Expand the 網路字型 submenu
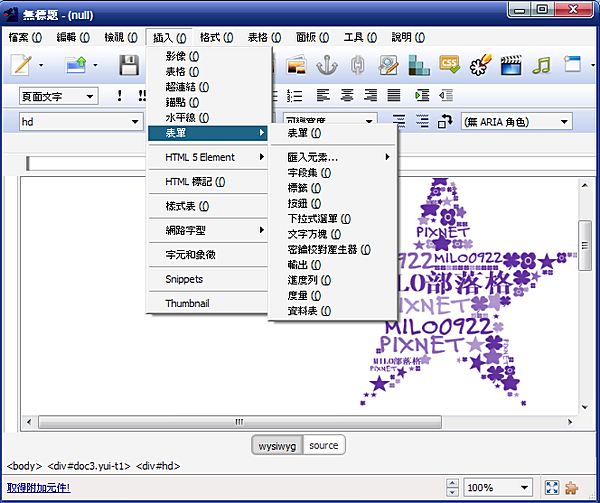The image size is (600, 503). coord(207,230)
